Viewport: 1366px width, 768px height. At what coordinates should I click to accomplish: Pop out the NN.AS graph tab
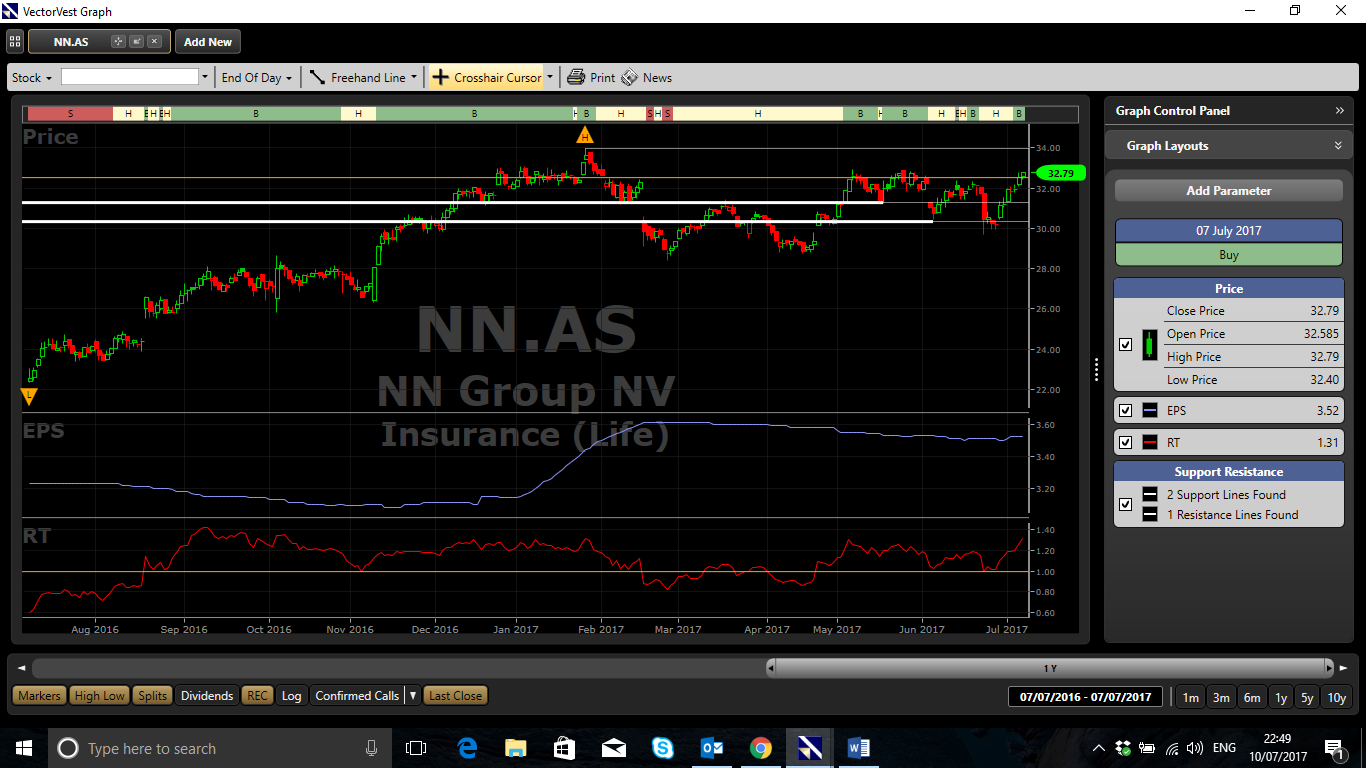tap(136, 42)
